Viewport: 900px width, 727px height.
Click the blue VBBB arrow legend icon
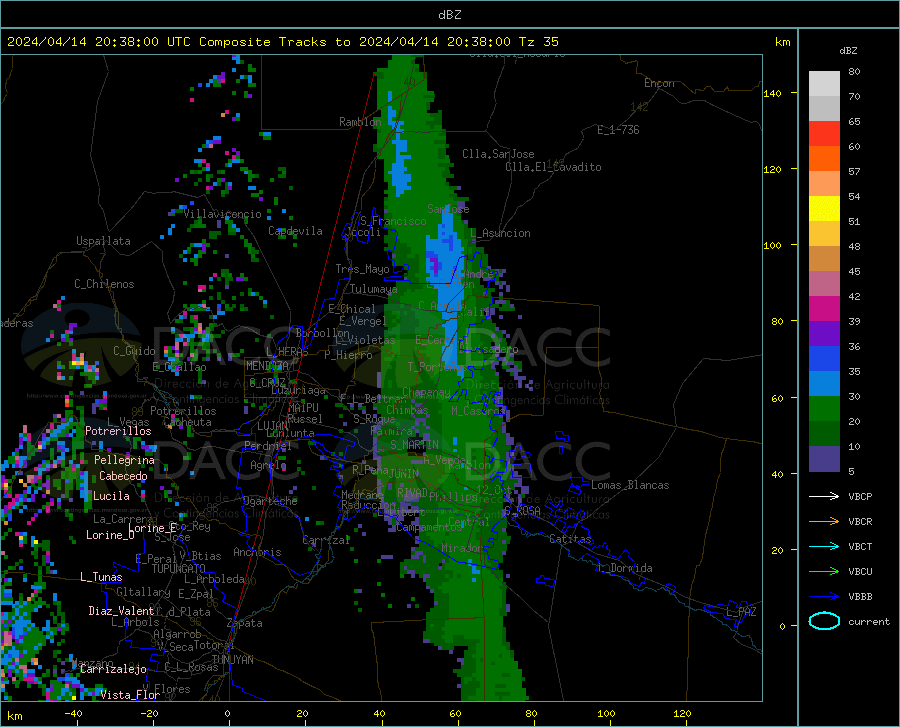tap(824, 597)
